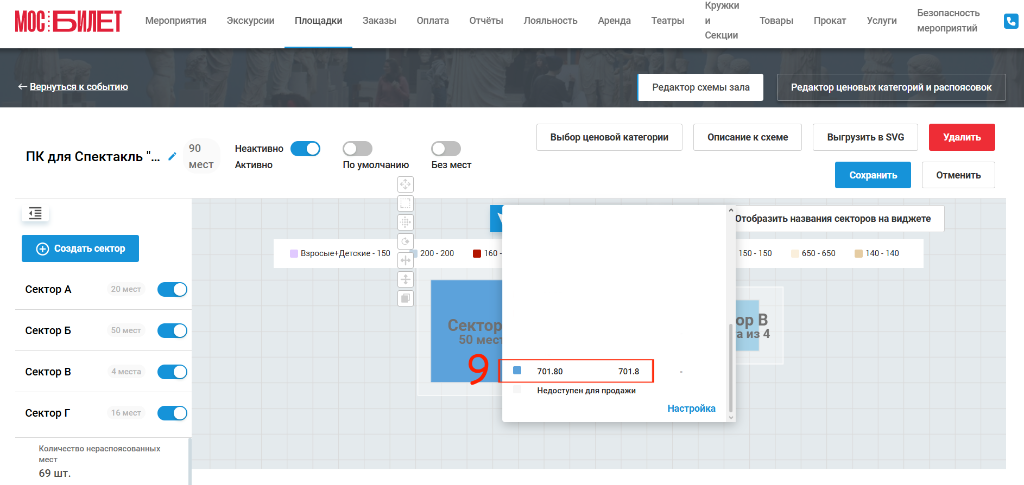Click the blue 701.80 color swatch
The height and width of the screenshot is (485, 1024).
[x=517, y=370]
